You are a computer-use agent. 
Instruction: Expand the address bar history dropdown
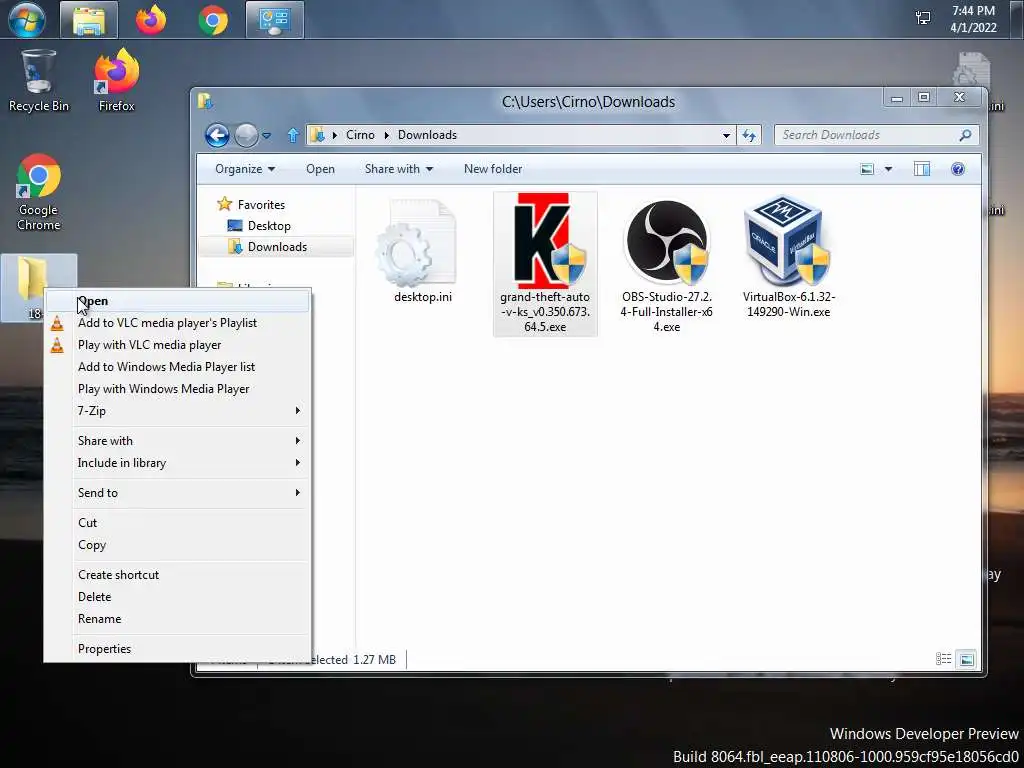pos(726,135)
